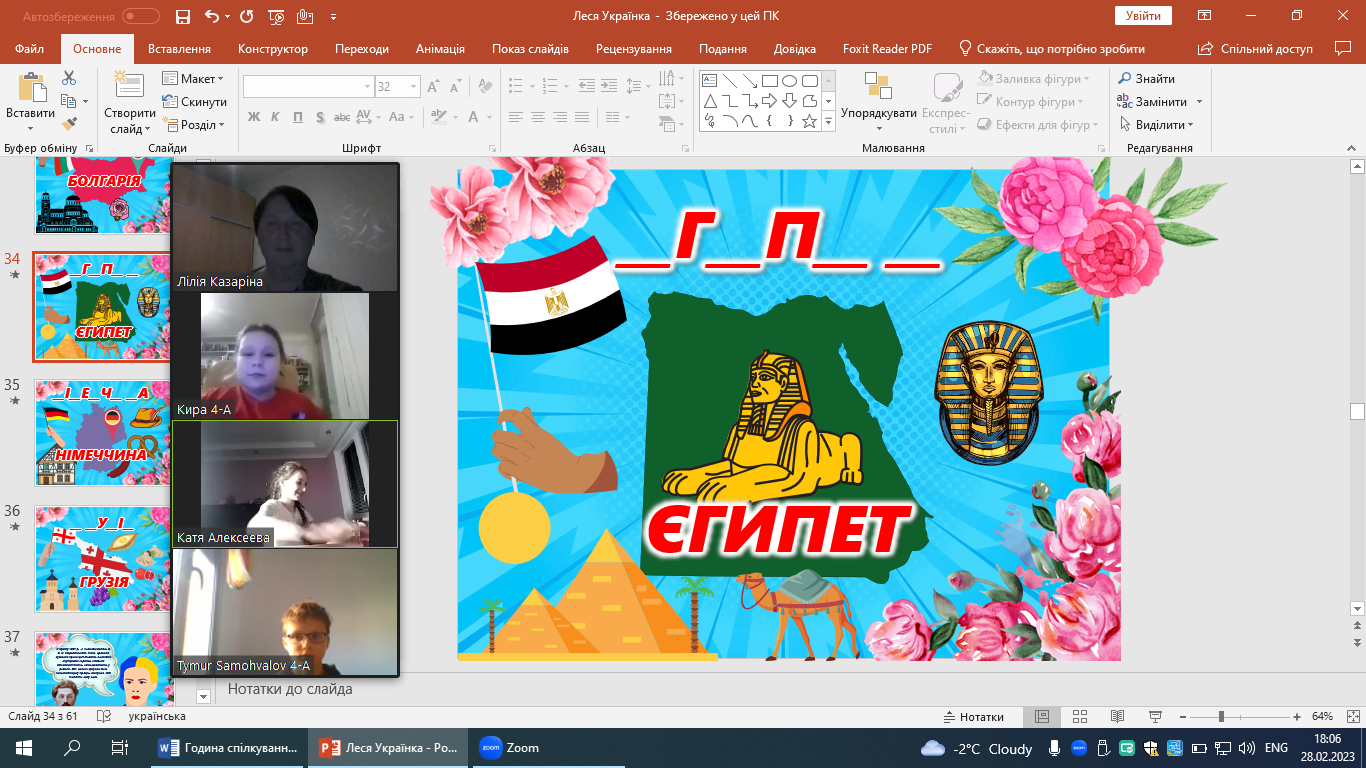
Task: Click the Спільний доступ share button
Action: [x=1255, y=49]
